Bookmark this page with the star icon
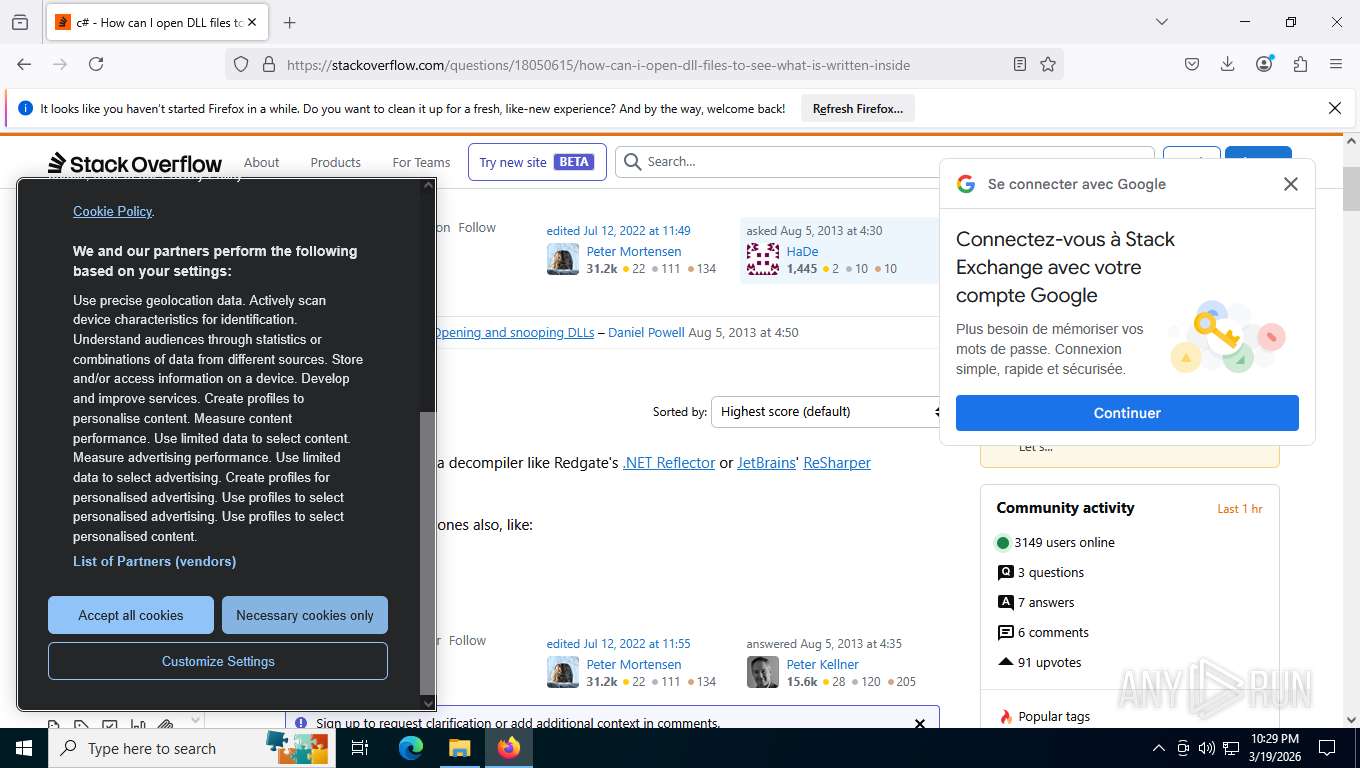Viewport: 1360px width, 768px height. click(1048, 64)
